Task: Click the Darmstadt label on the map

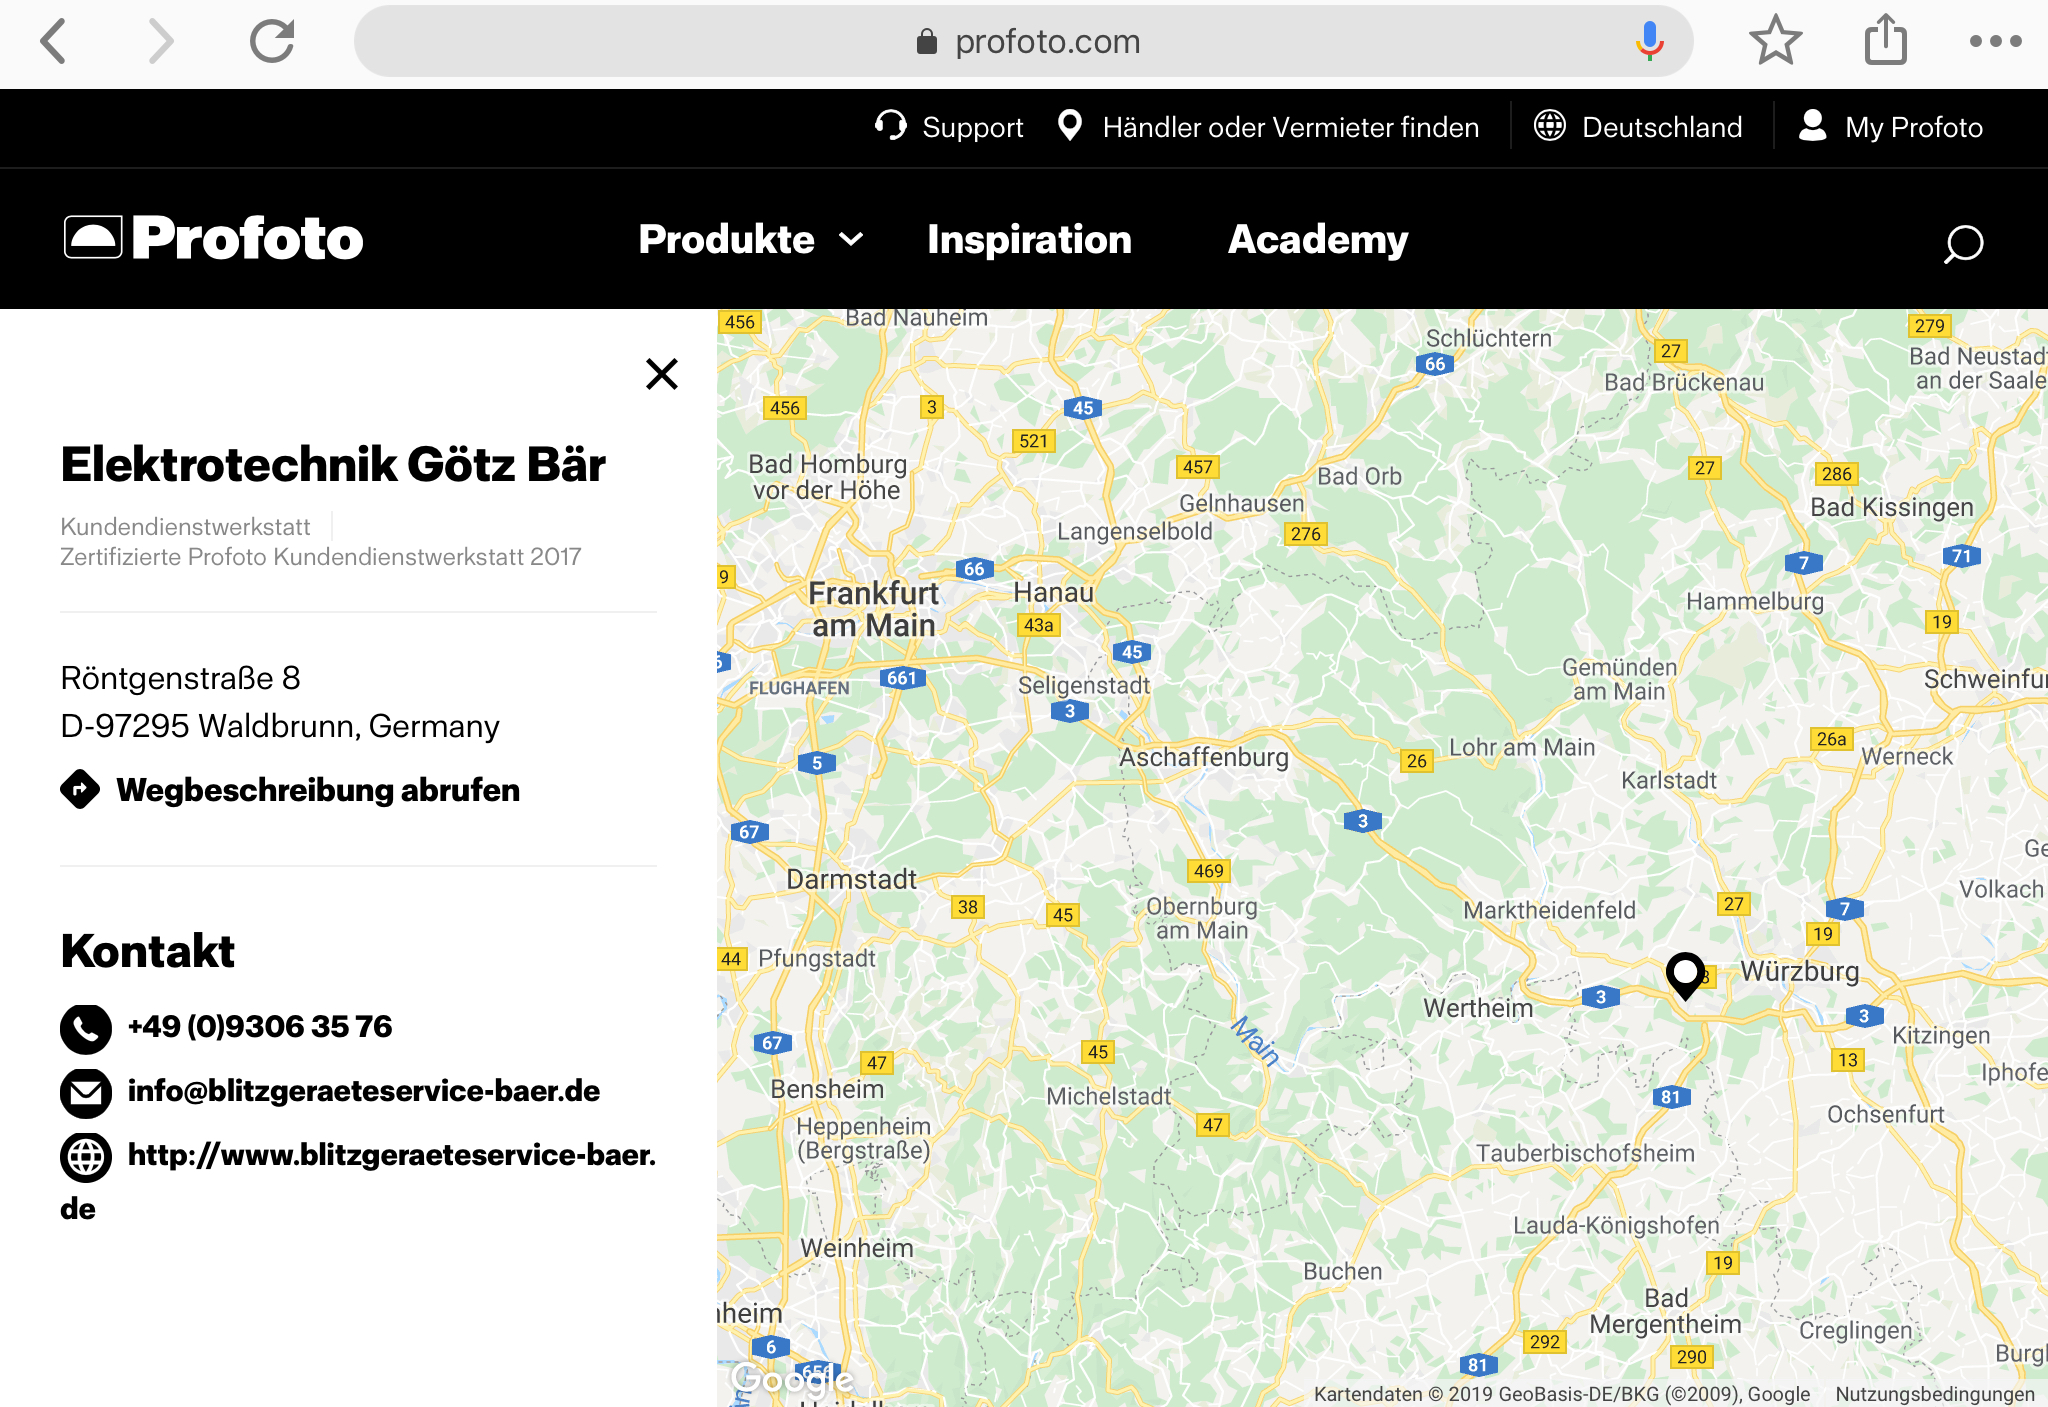Action: click(x=851, y=879)
